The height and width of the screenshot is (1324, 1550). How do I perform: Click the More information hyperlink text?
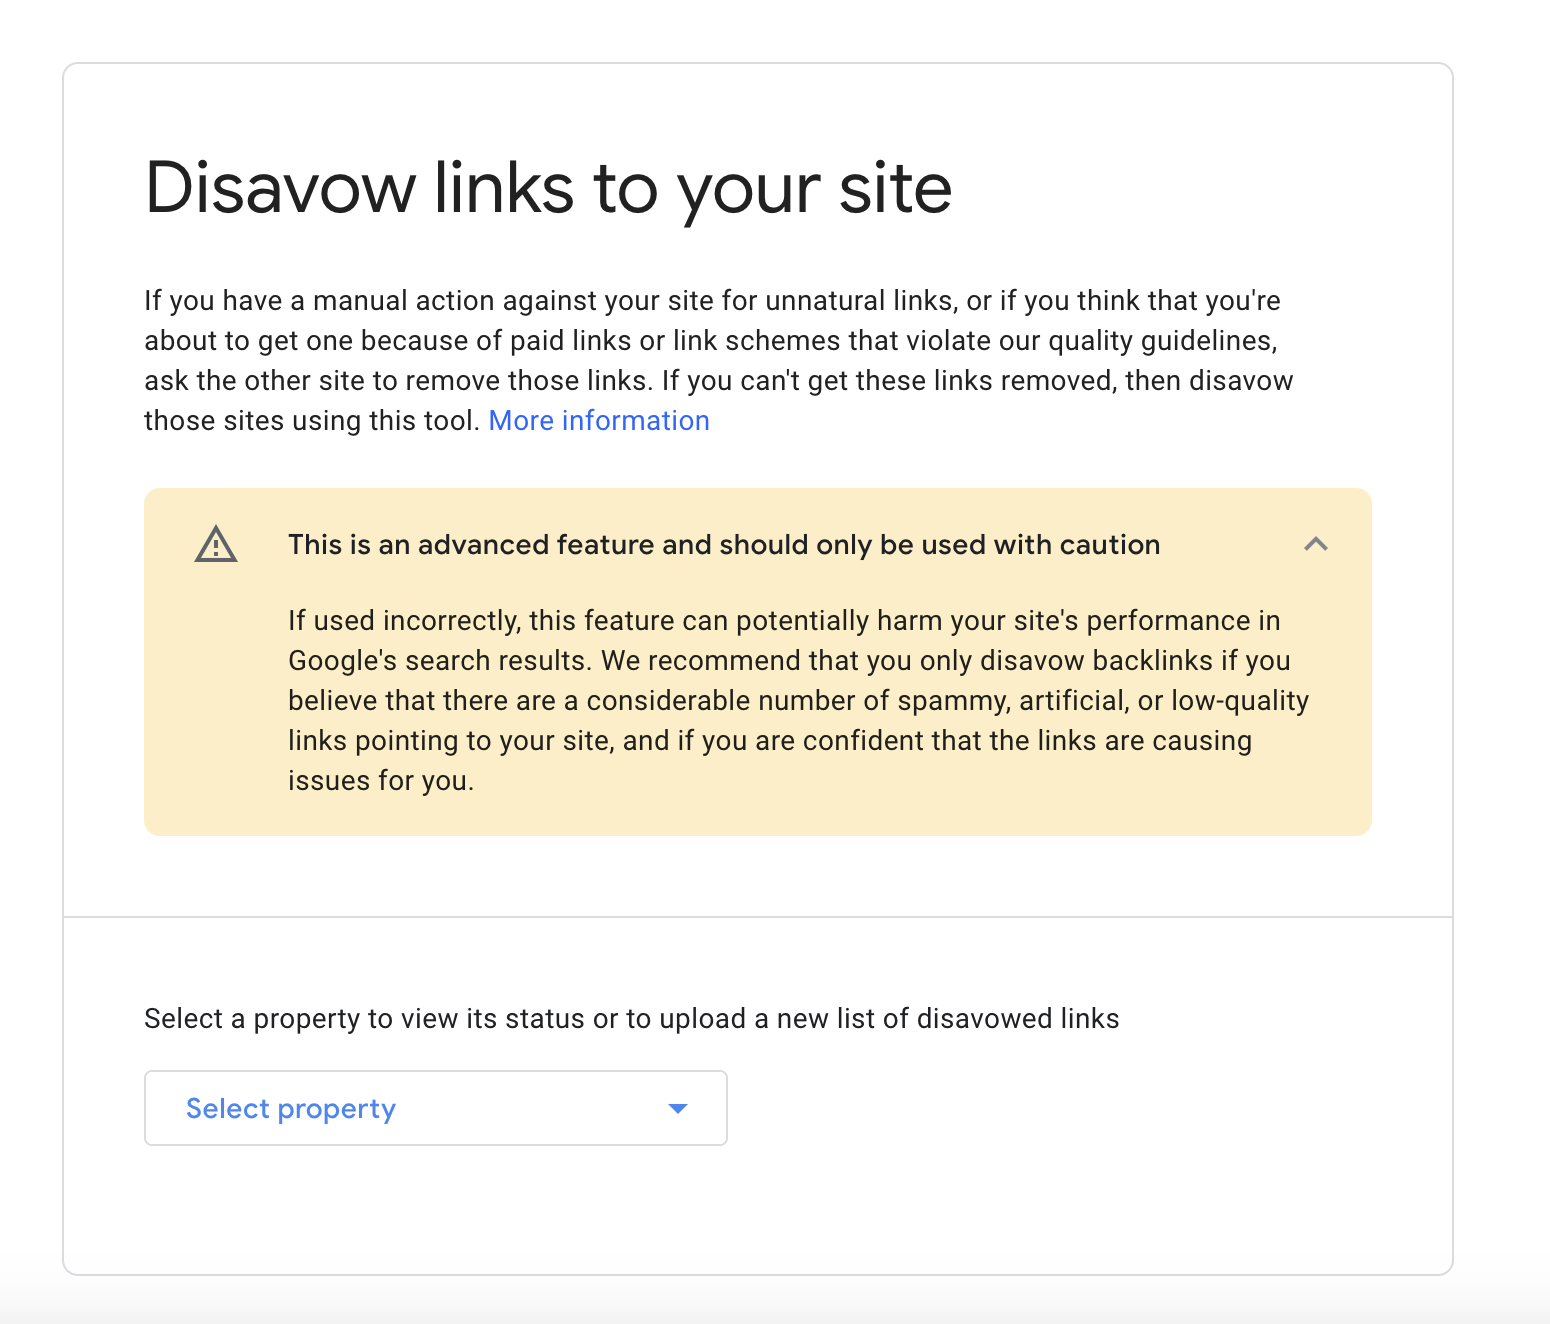pyautogui.click(x=598, y=420)
